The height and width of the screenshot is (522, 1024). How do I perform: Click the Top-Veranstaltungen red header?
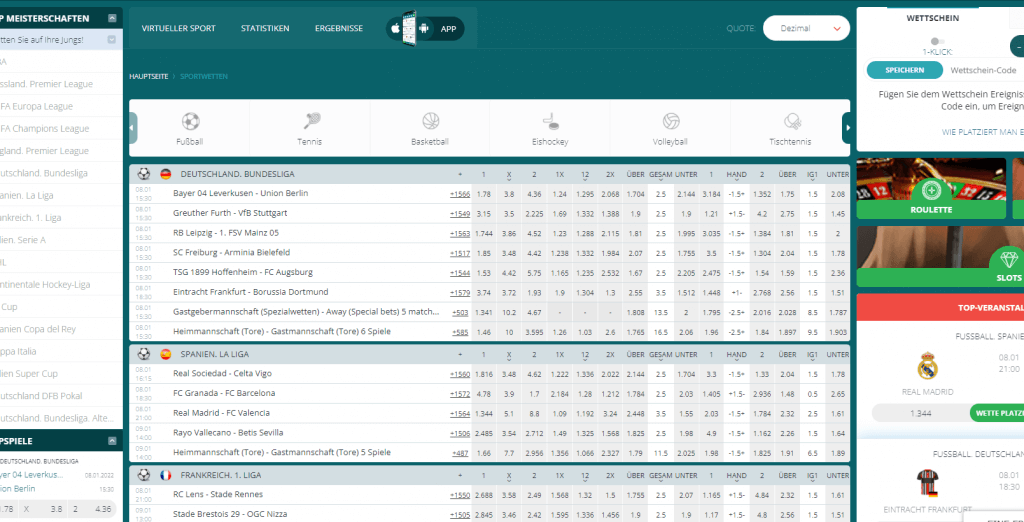tap(940, 307)
